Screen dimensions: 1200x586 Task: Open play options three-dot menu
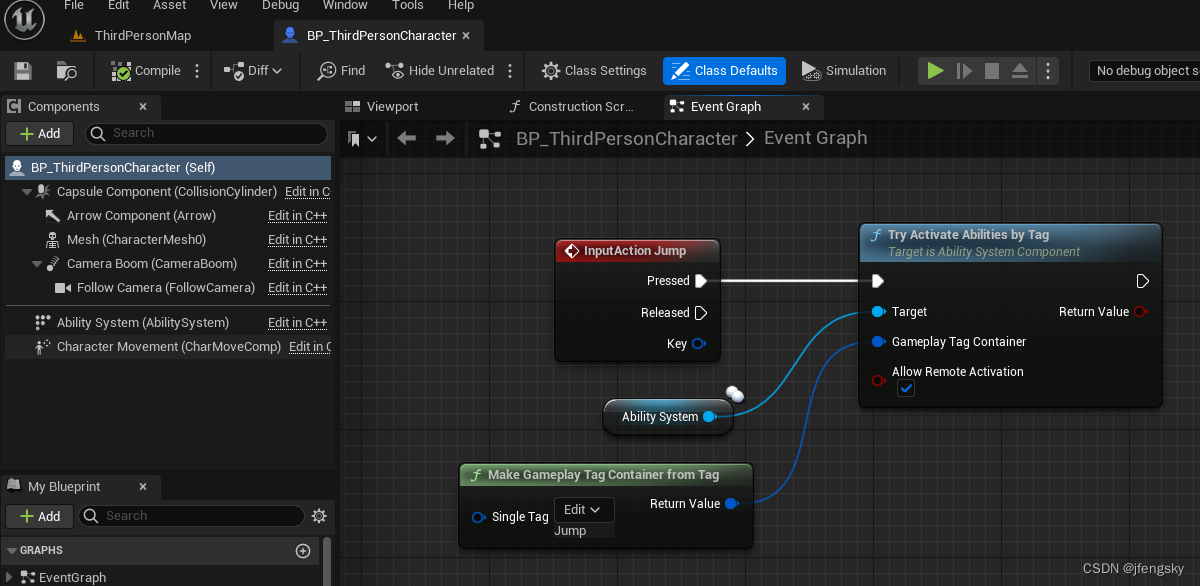click(1047, 71)
